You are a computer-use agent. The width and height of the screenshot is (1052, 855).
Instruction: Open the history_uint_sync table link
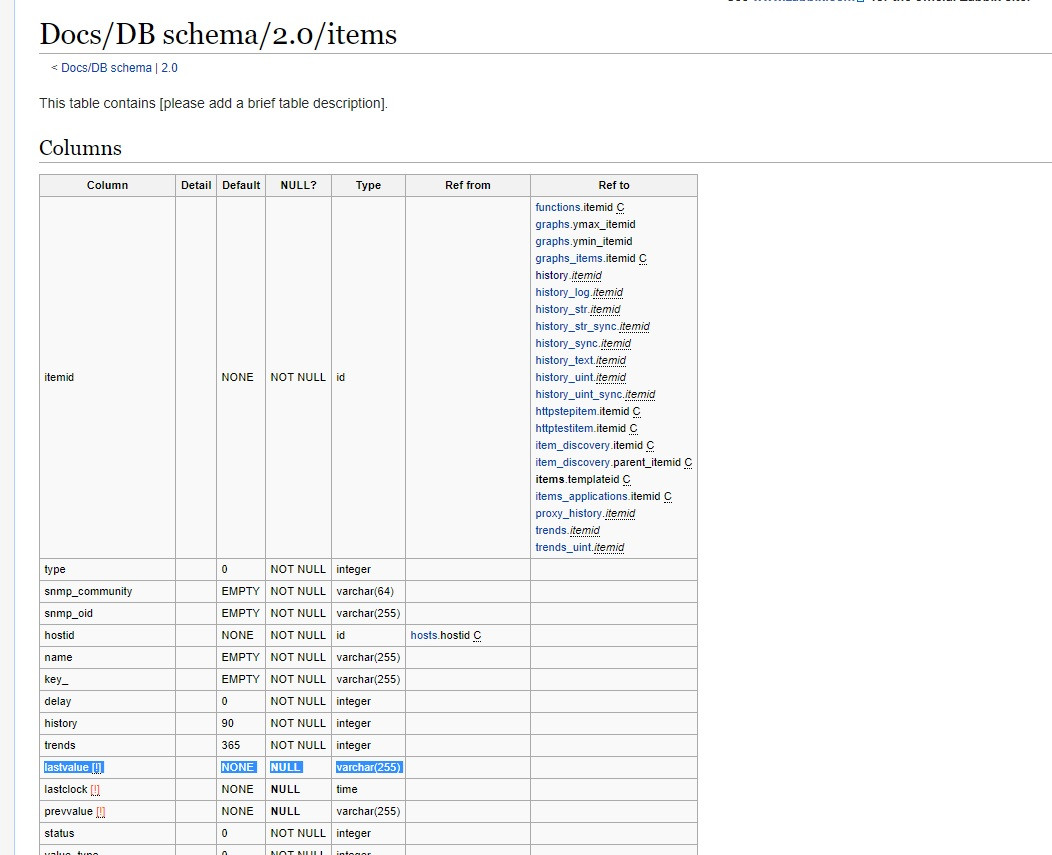click(x=578, y=394)
